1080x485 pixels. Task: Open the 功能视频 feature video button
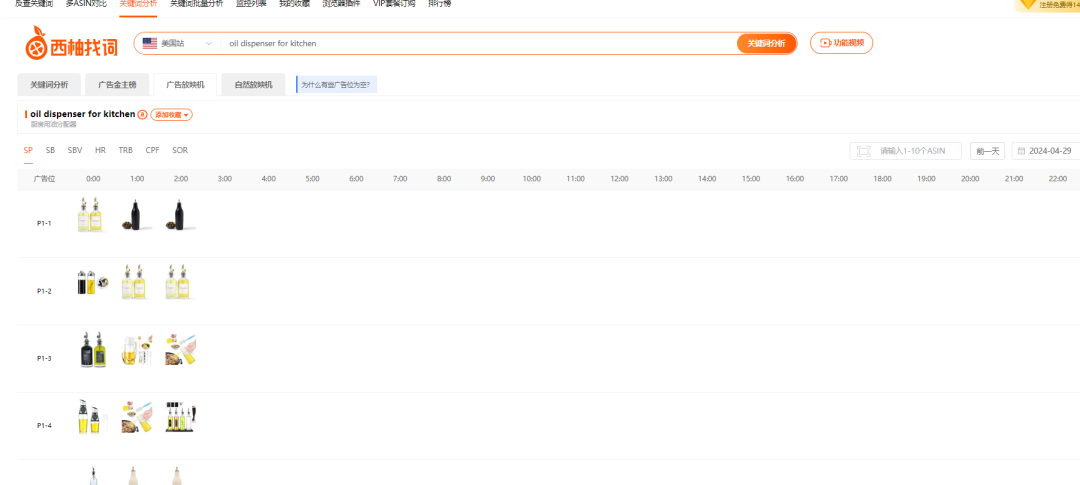pos(841,43)
